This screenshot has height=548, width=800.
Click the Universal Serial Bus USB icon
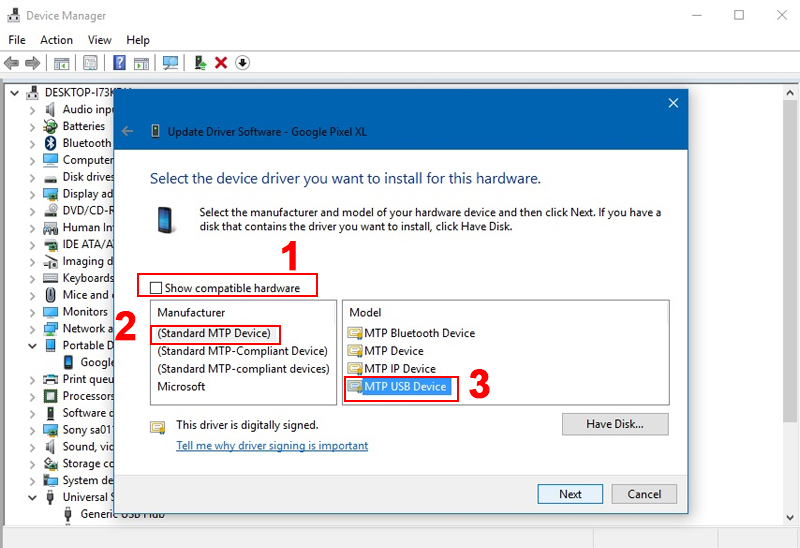(x=50, y=497)
